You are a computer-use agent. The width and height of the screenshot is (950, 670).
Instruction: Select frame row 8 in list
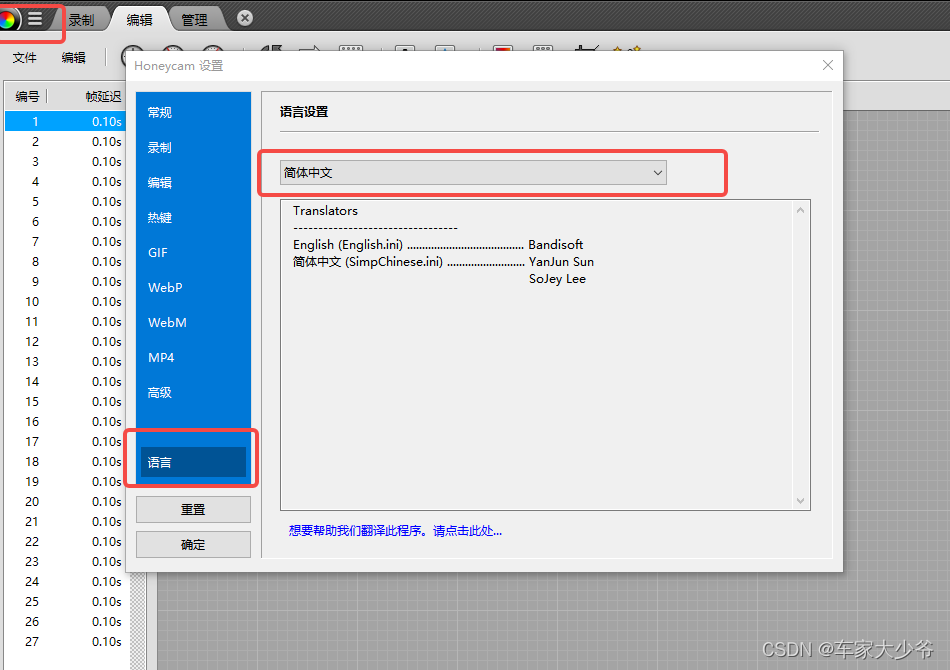pos(65,261)
